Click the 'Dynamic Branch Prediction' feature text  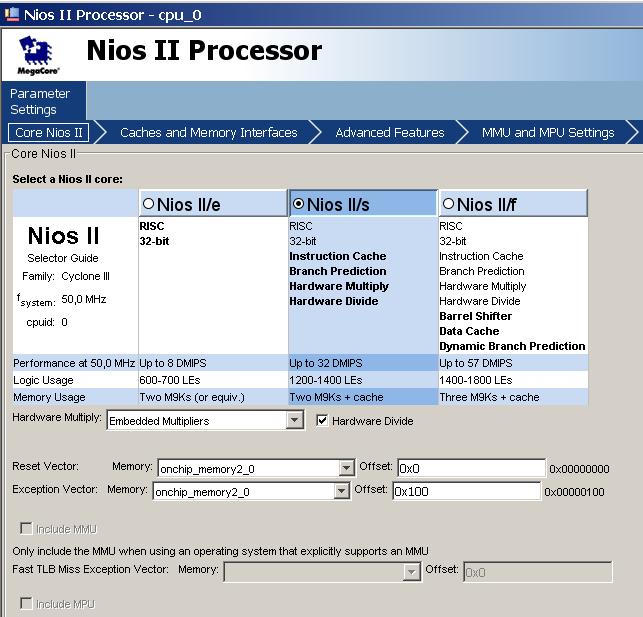coord(512,346)
